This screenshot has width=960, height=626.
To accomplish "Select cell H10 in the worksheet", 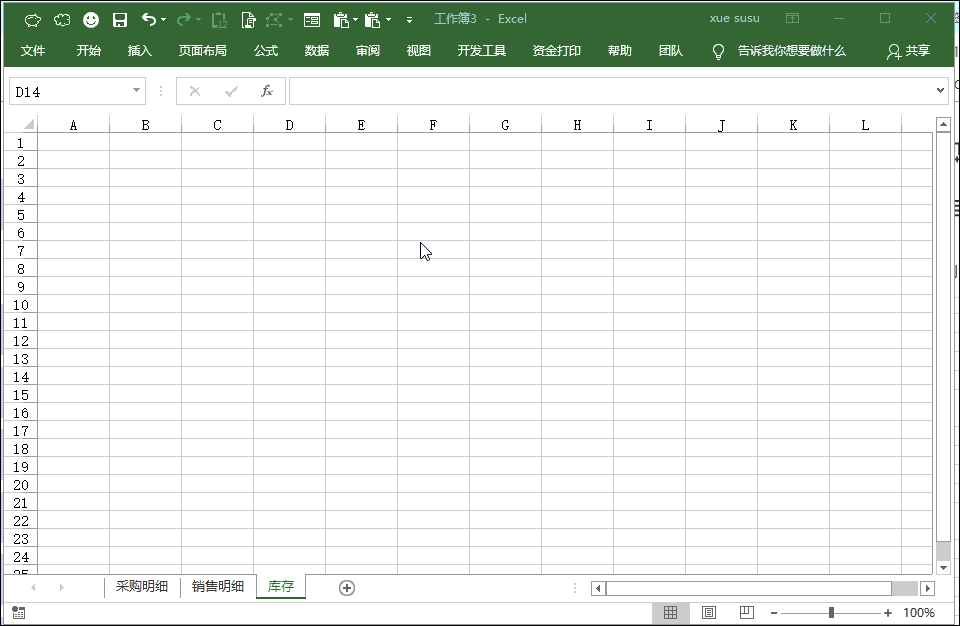I will tap(577, 305).
